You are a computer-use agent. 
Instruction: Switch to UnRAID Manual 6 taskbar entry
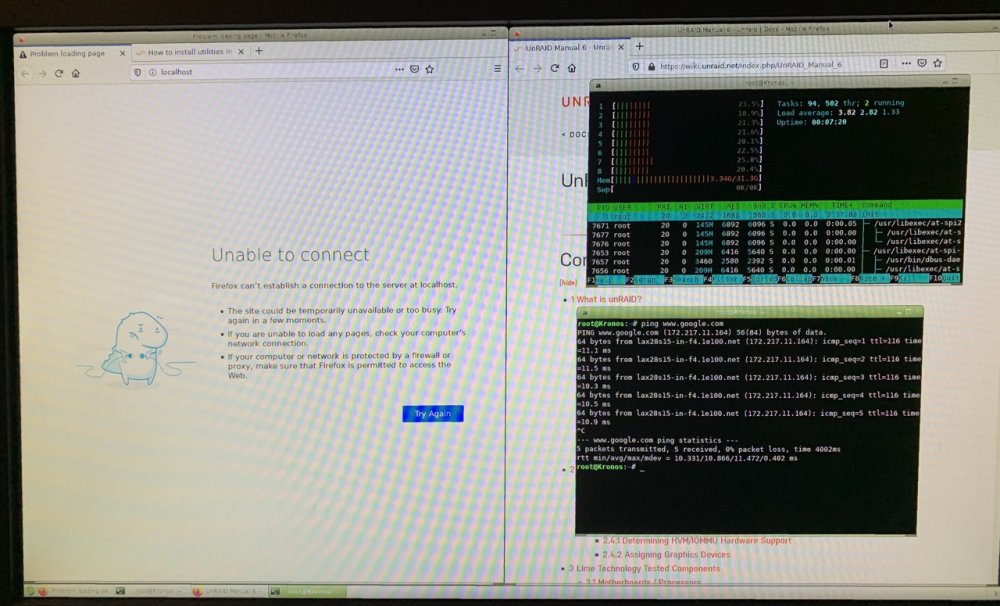point(228,591)
